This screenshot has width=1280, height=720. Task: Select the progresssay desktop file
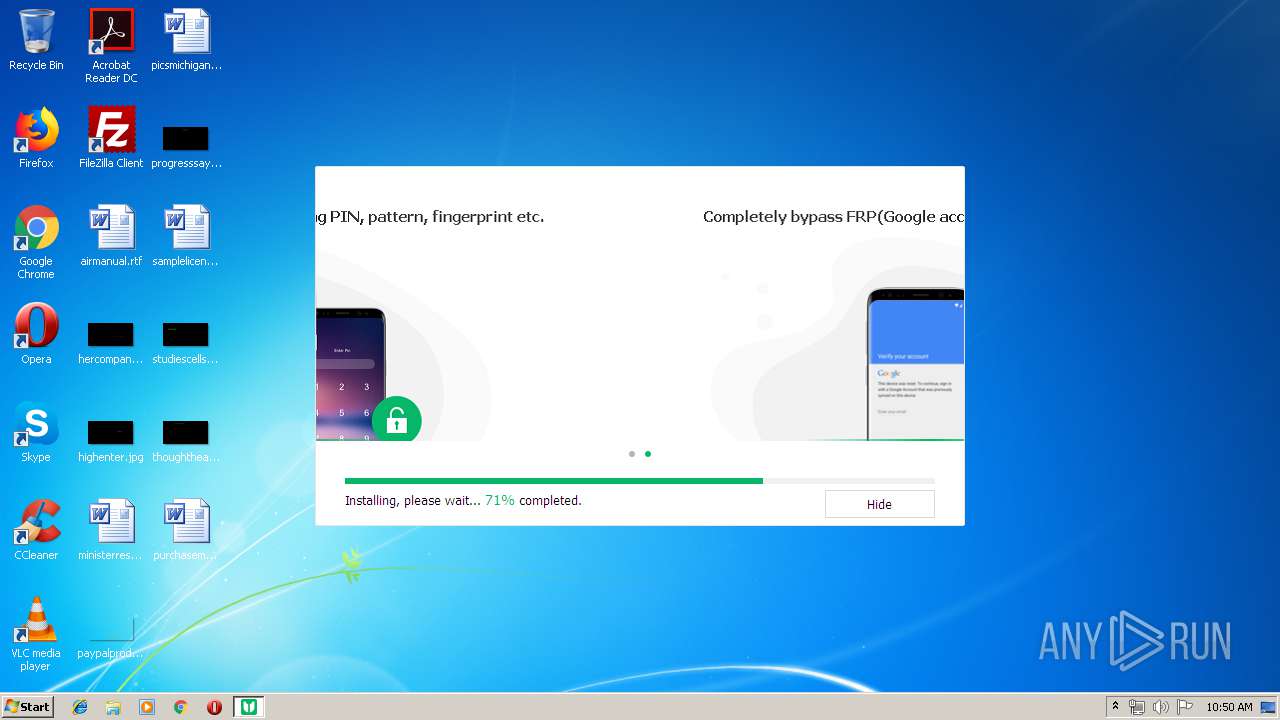pos(187,146)
